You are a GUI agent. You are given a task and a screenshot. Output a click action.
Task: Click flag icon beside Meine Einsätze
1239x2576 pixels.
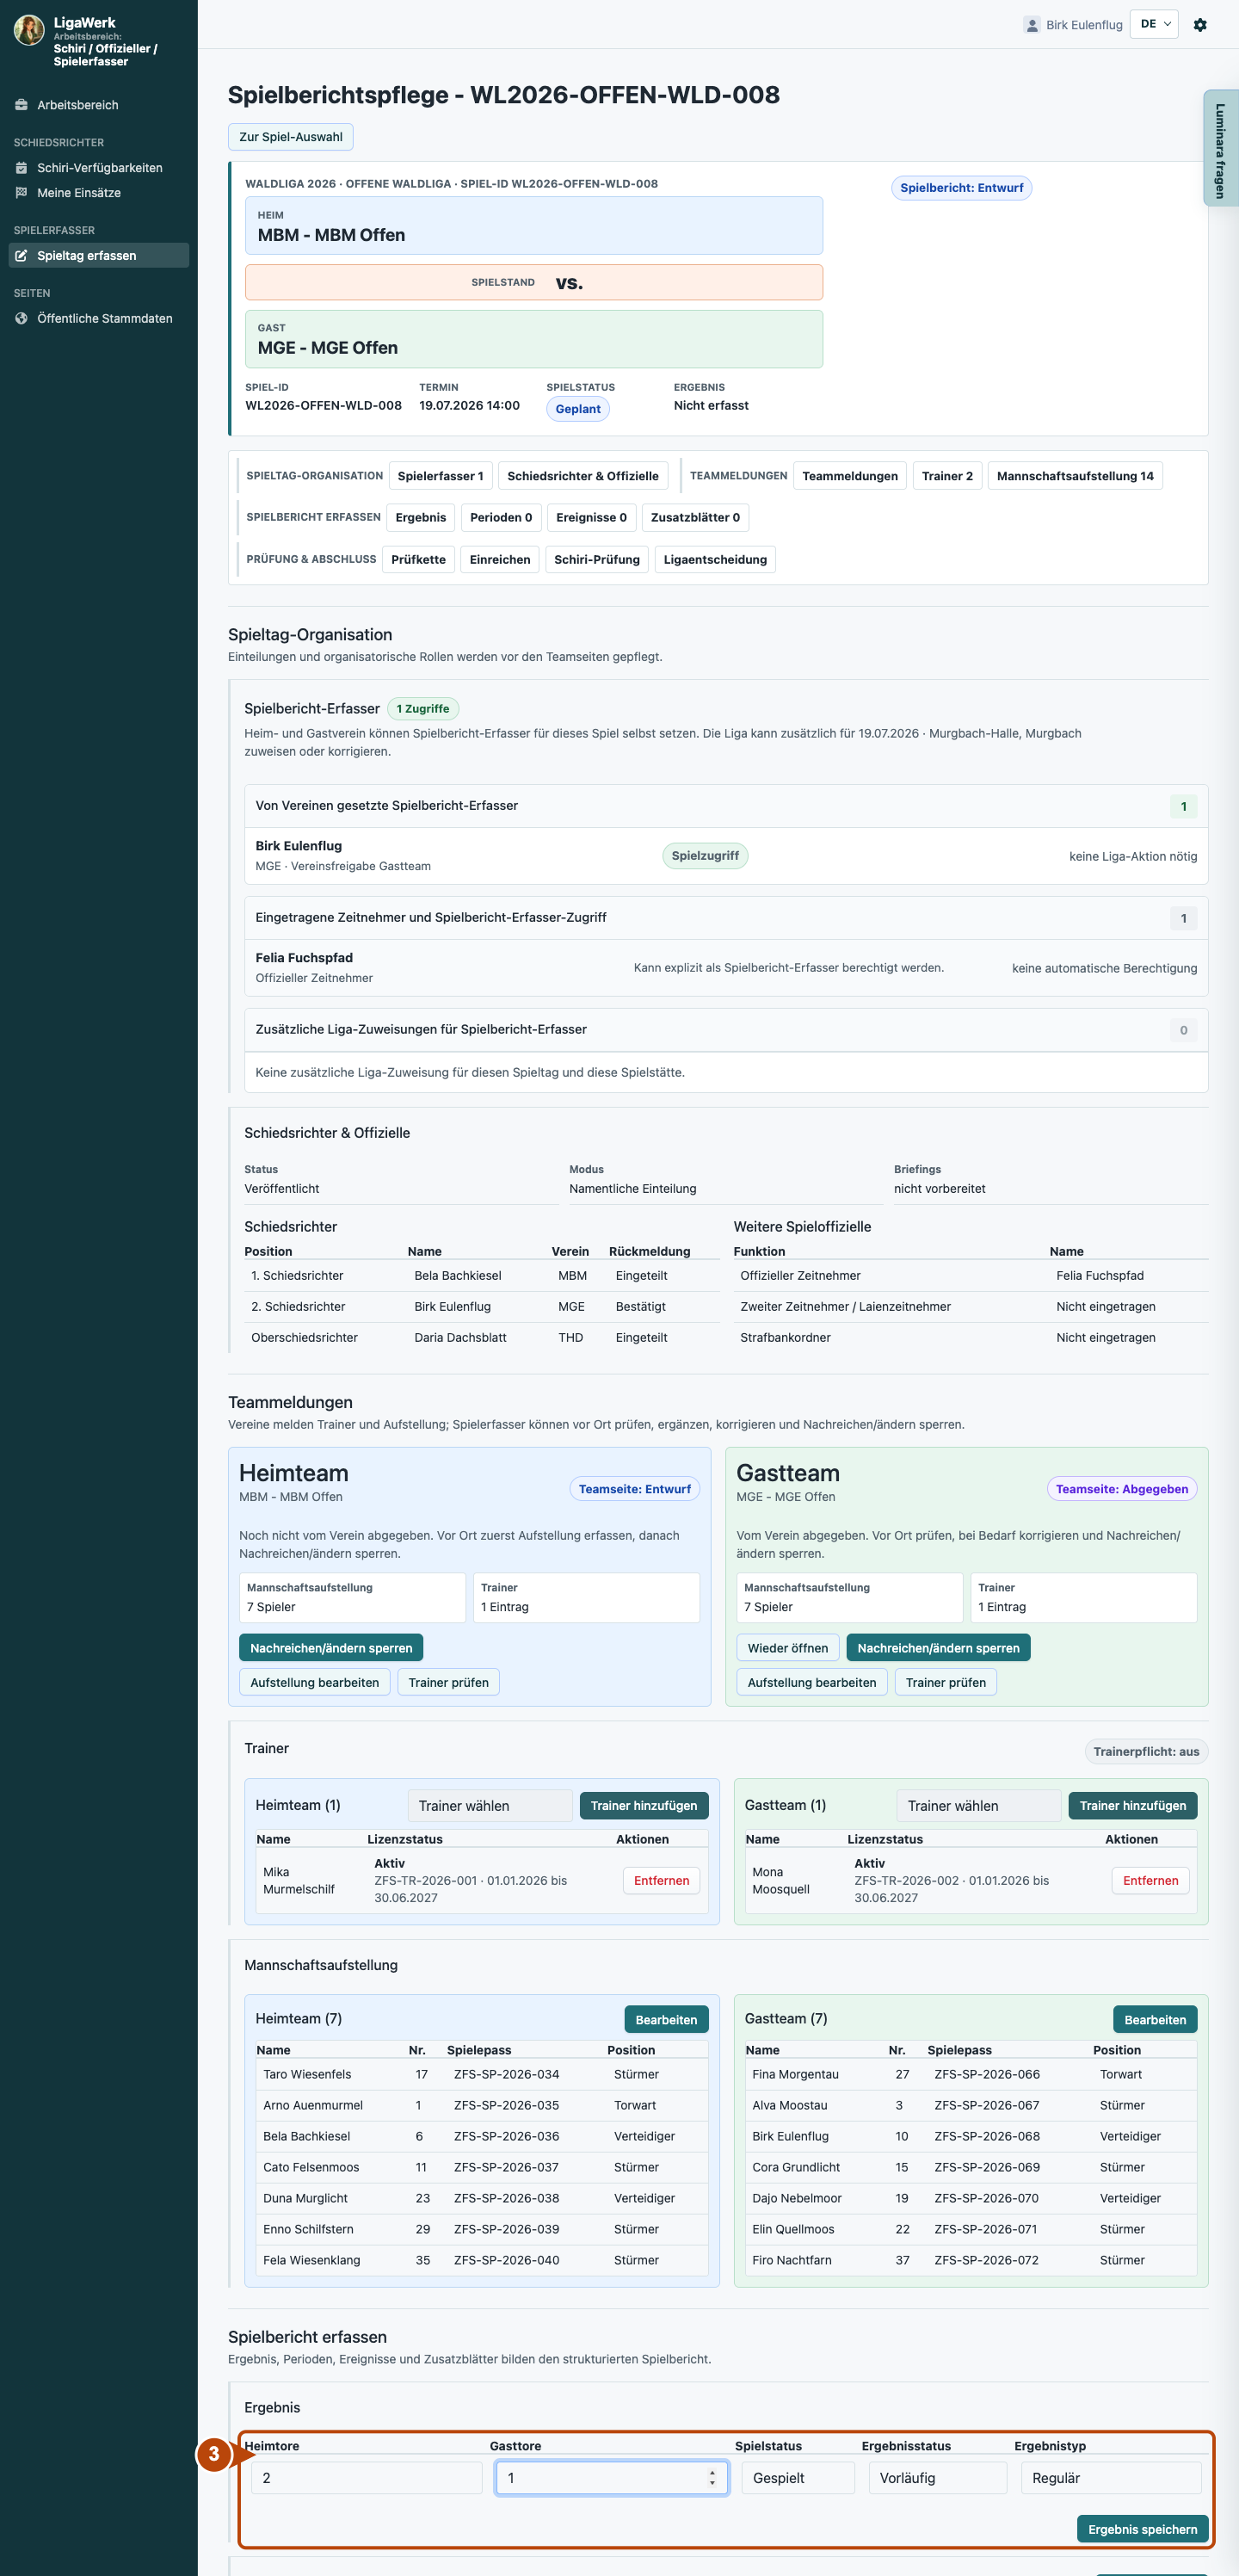pos(21,193)
